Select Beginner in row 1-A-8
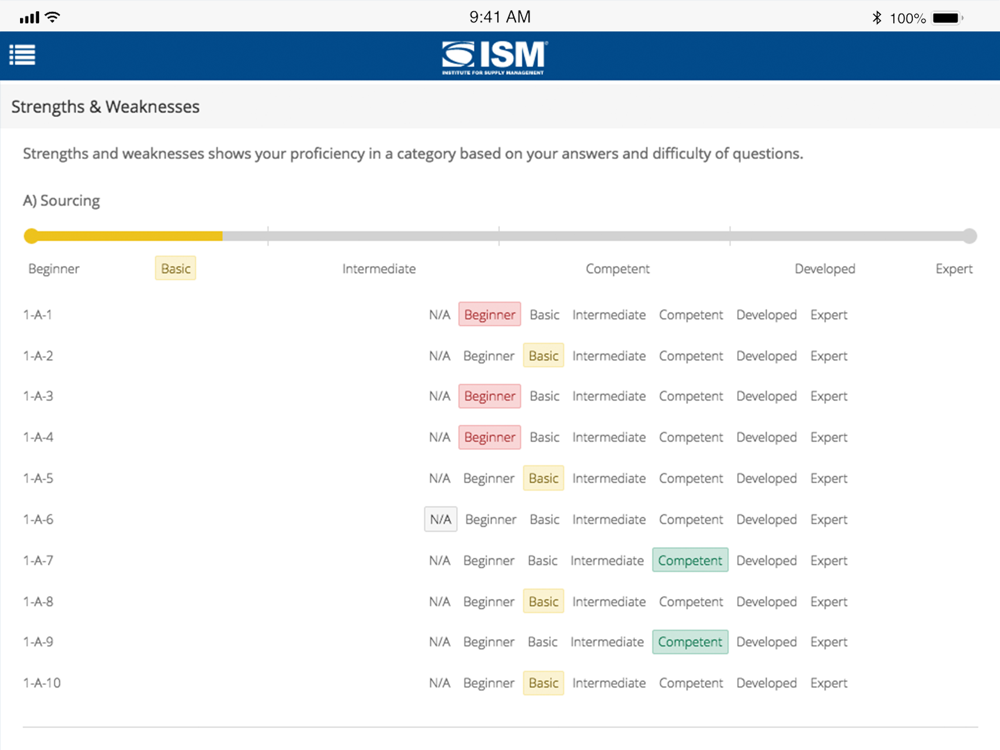The width and height of the screenshot is (1000, 750). point(489,601)
